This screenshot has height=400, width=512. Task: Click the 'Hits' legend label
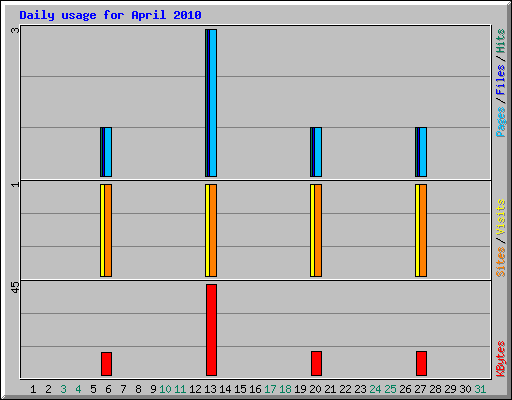pos(500,41)
